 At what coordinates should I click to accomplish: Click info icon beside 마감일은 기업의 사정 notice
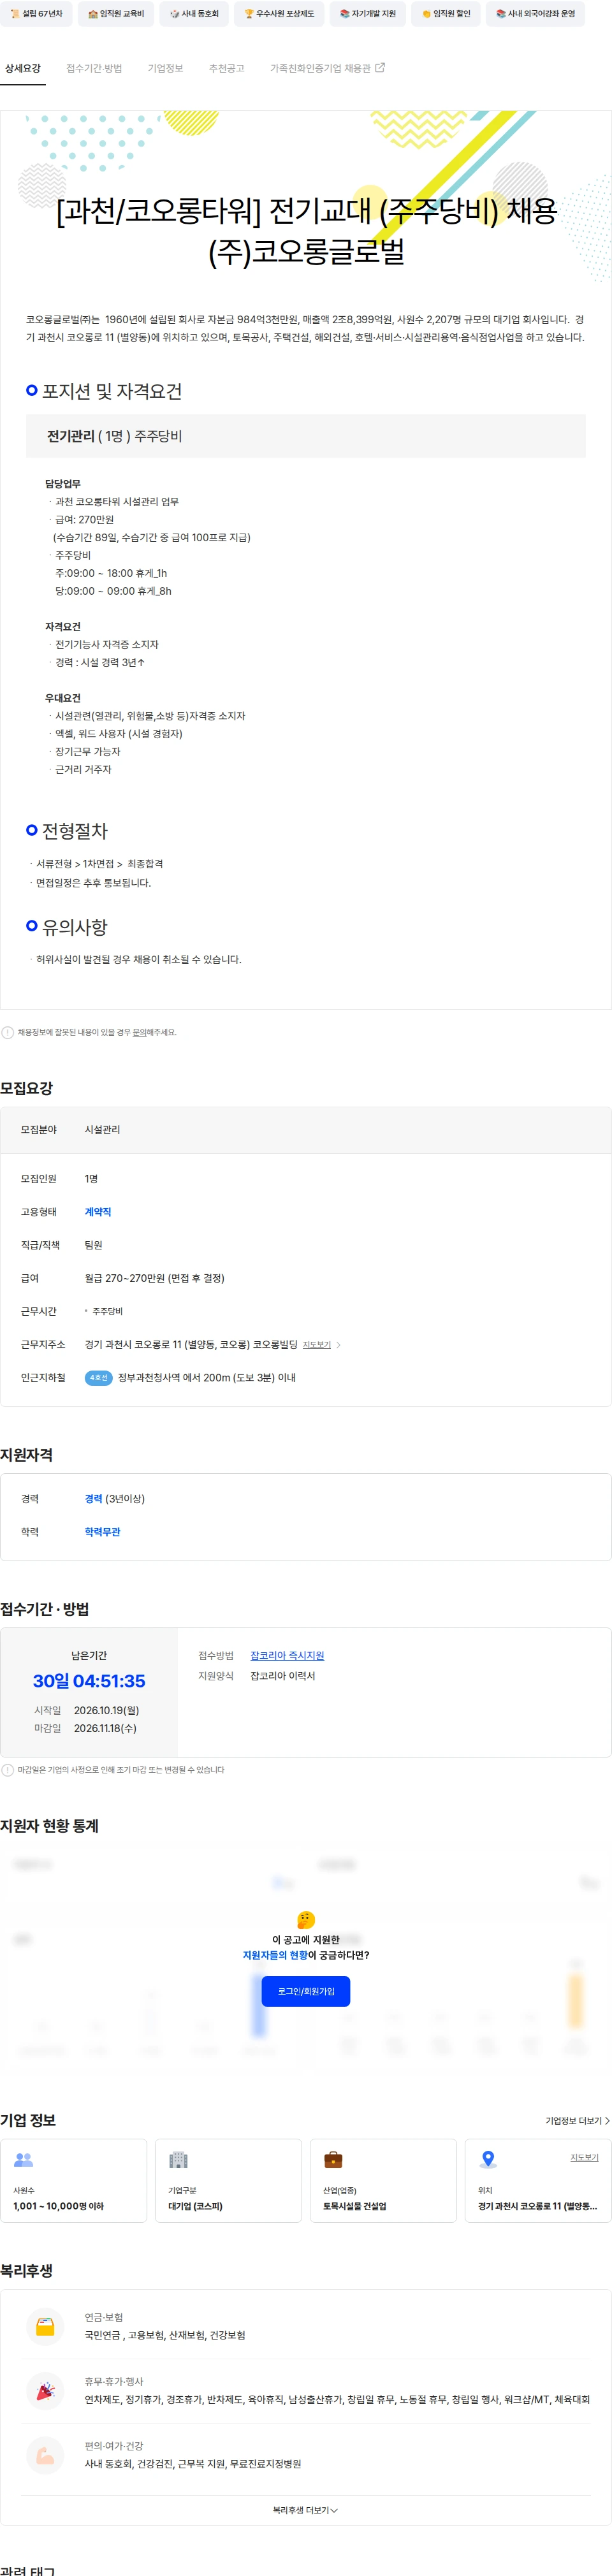(8, 1770)
